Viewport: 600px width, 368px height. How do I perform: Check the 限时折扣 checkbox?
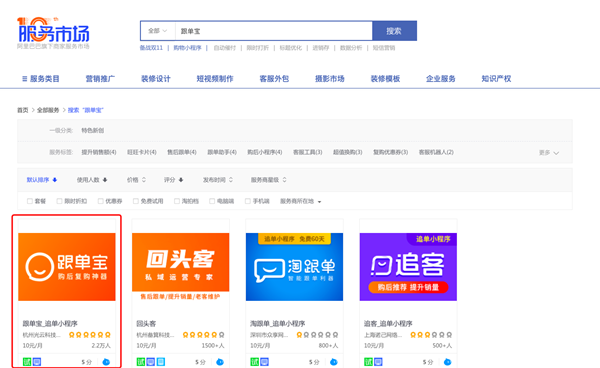(x=59, y=201)
